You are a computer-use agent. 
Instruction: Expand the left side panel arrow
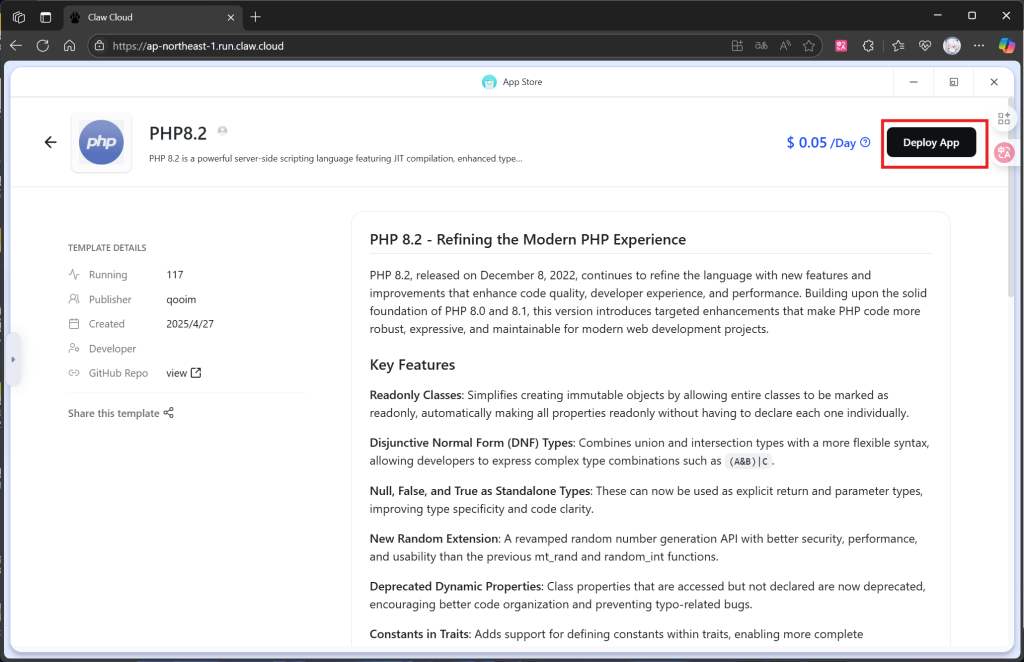click(12, 359)
